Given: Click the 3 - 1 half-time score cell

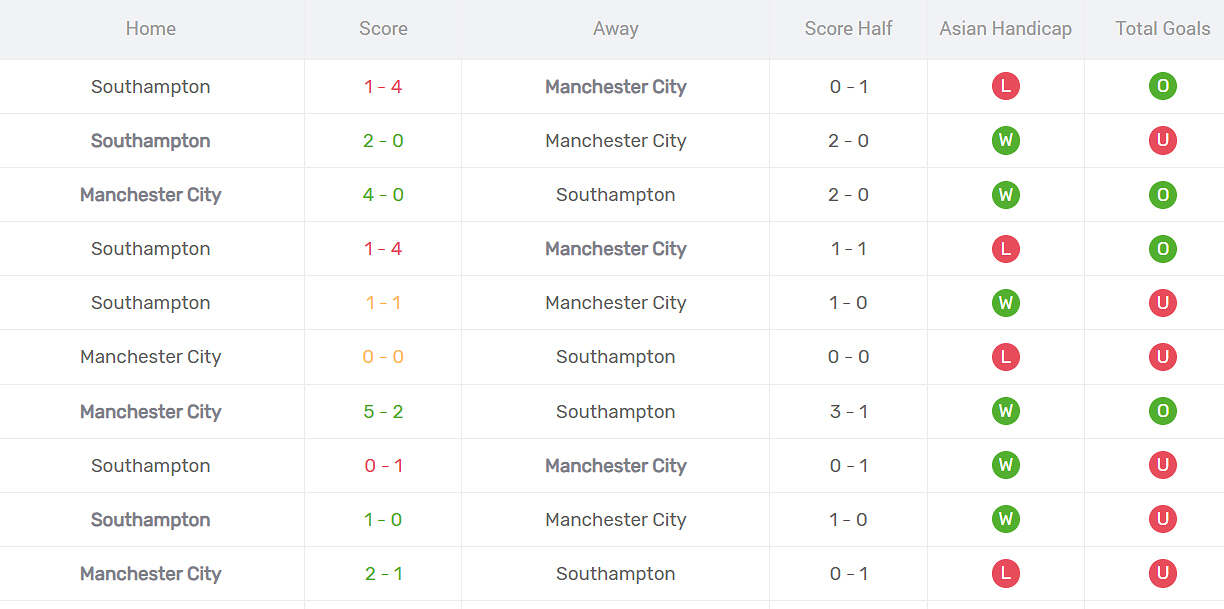Looking at the screenshot, I should tap(848, 411).
